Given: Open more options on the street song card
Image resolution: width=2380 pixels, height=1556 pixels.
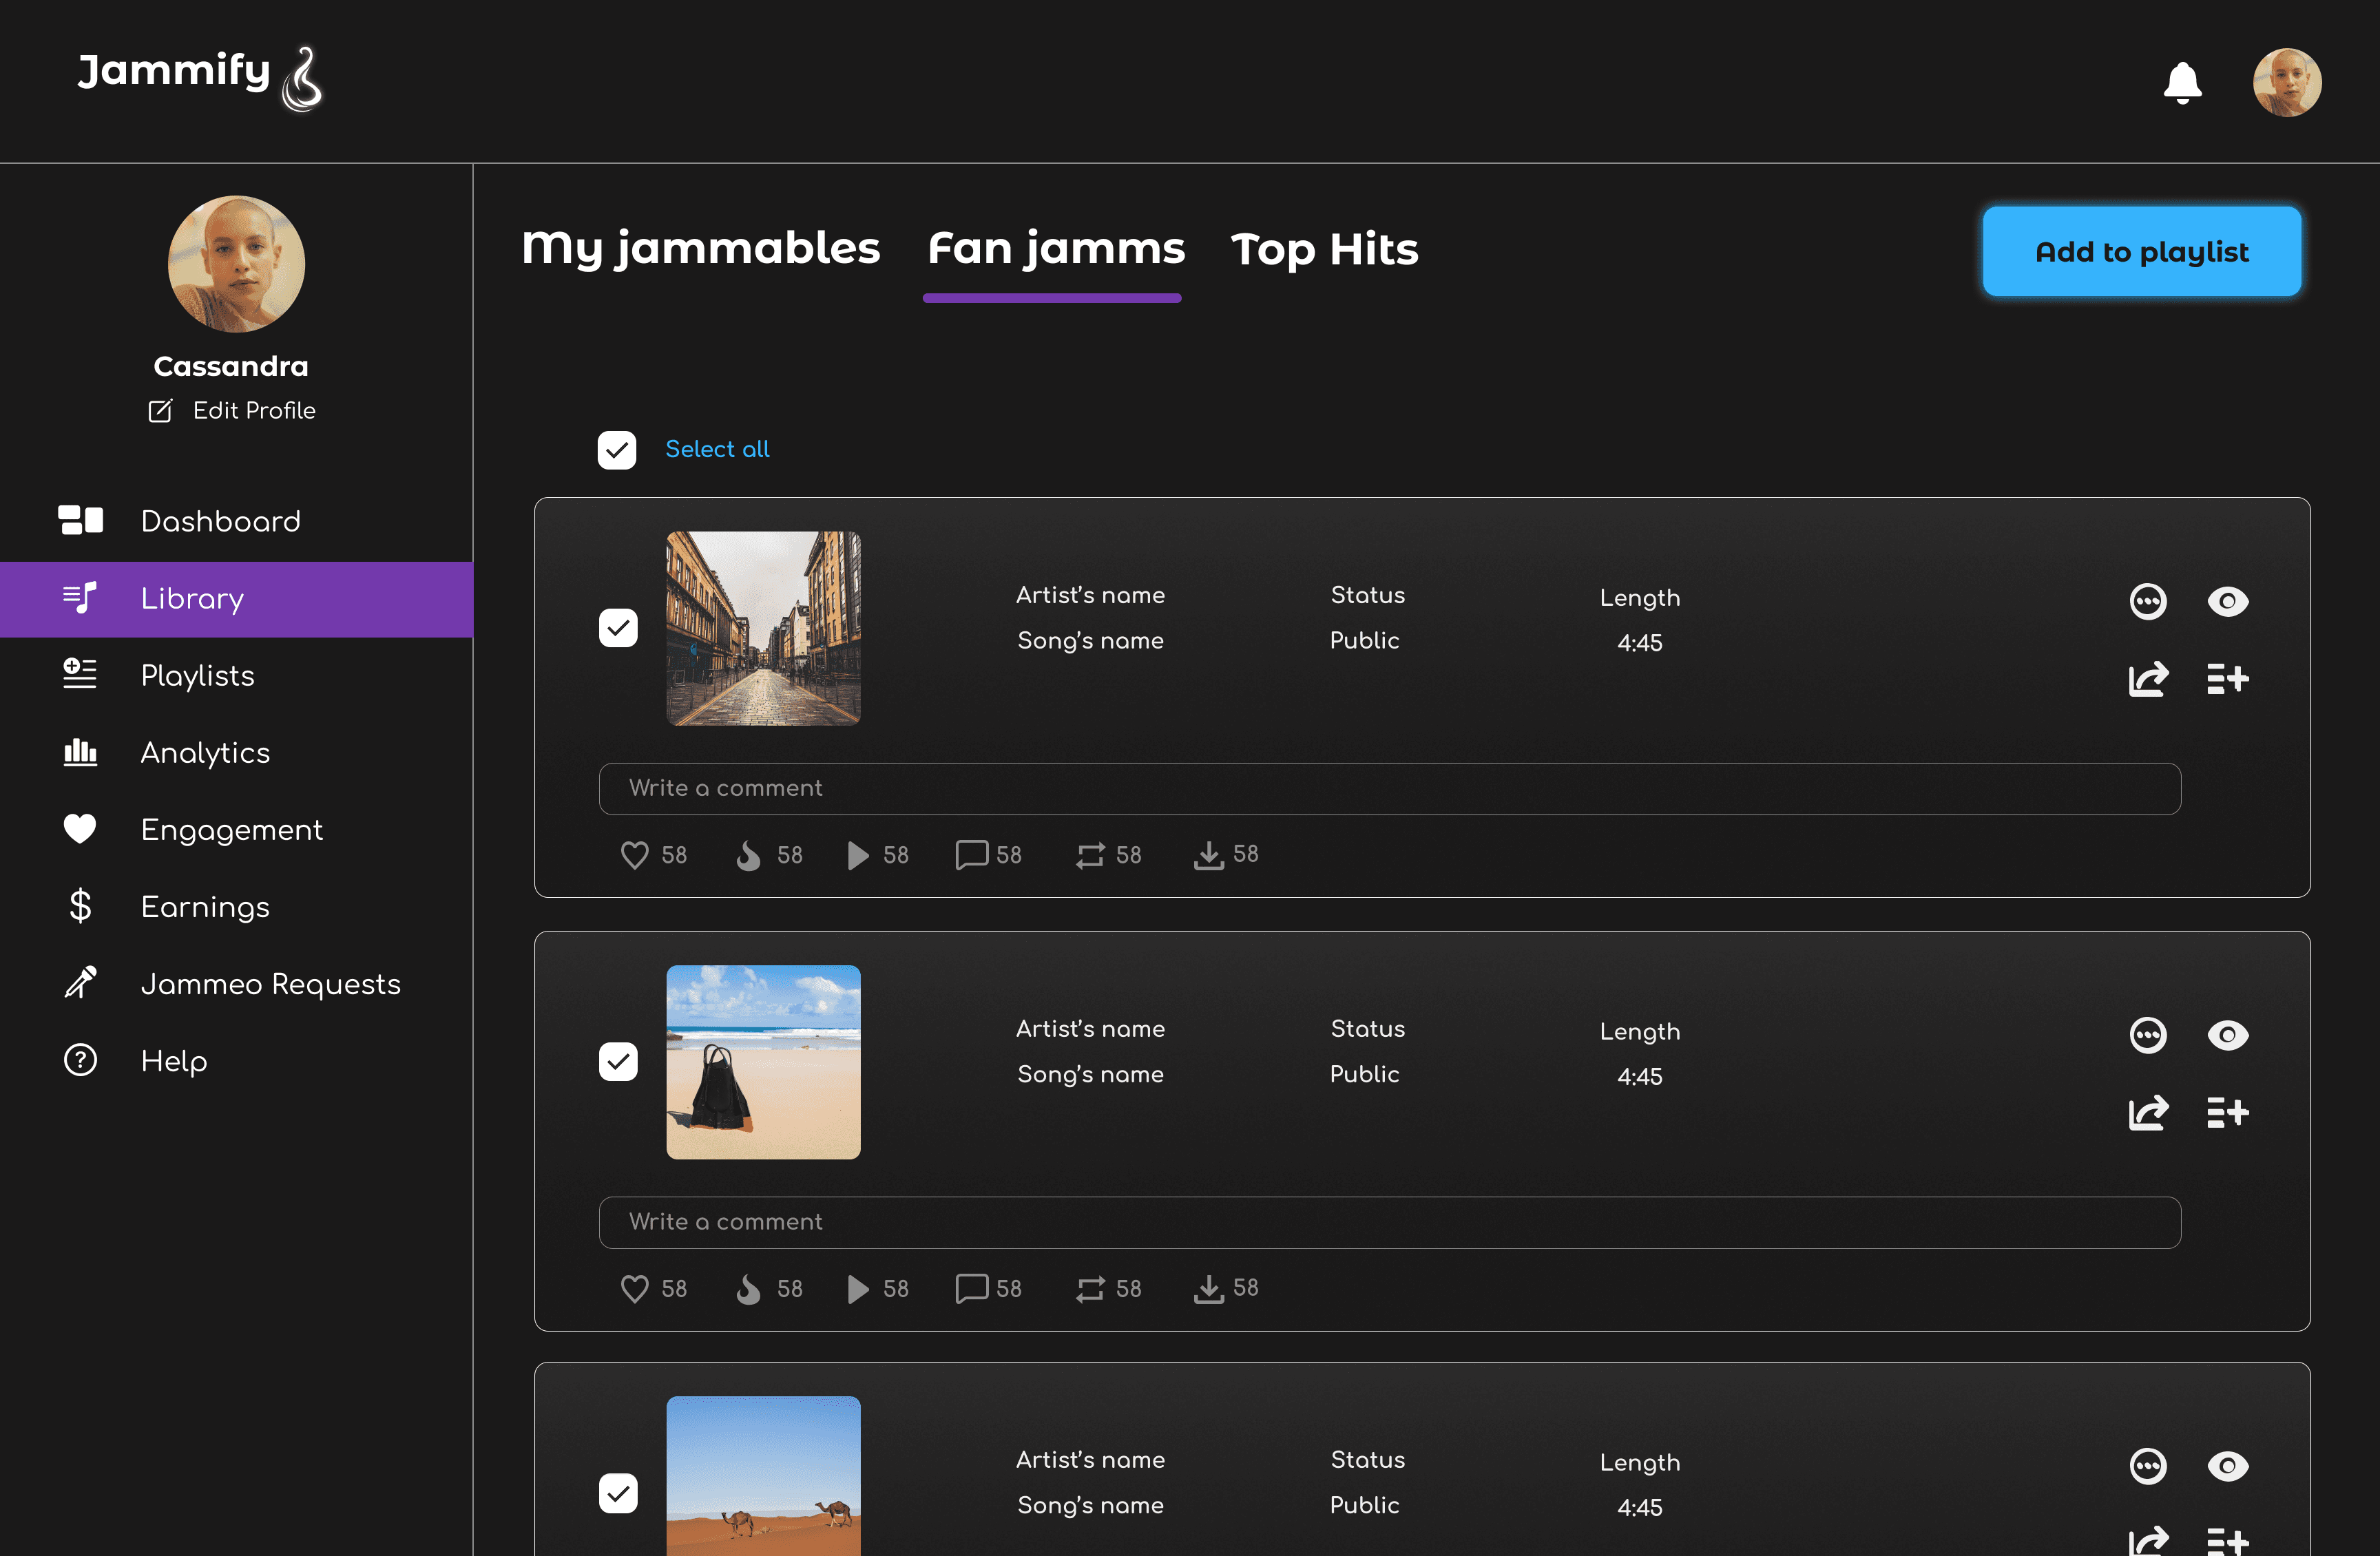Looking at the screenshot, I should (2148, 601).
